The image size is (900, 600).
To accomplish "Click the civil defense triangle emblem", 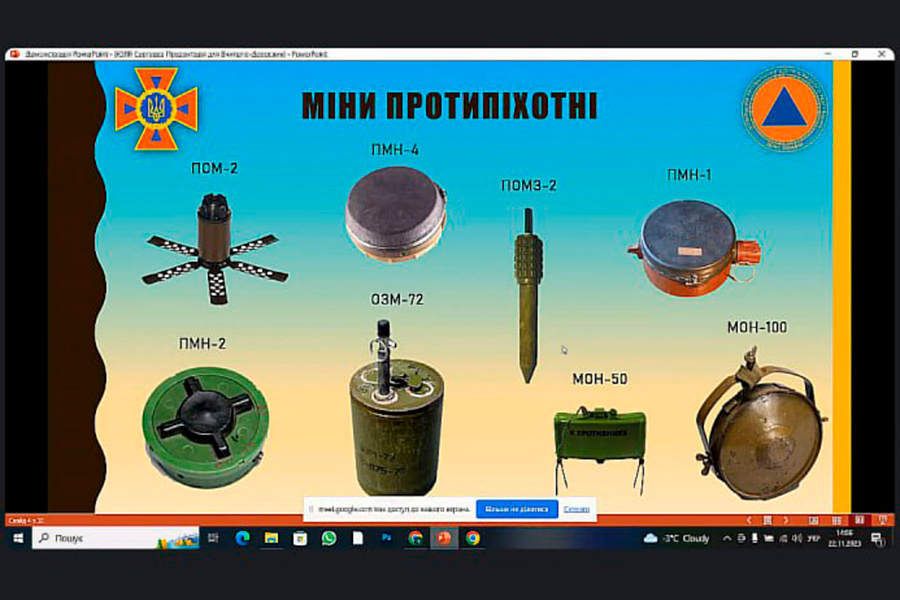I will click(x=784, y=108).
